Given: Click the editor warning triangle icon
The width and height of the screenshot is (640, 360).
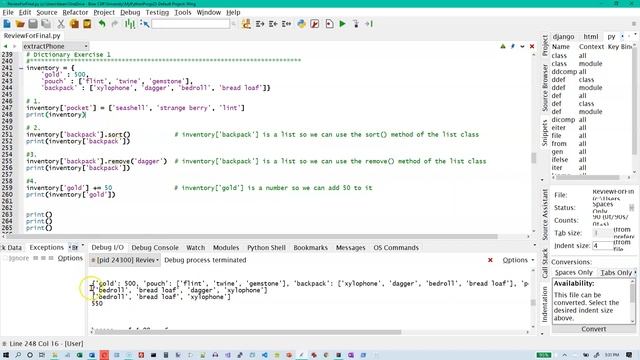Looking at the screenshot, I should (x=503, y=46).
